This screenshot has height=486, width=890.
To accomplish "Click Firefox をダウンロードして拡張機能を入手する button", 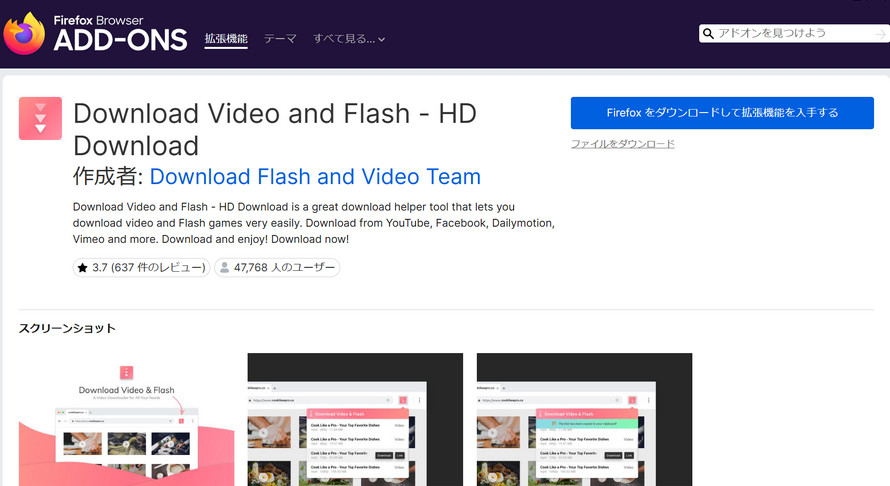I will pos(722,113).
